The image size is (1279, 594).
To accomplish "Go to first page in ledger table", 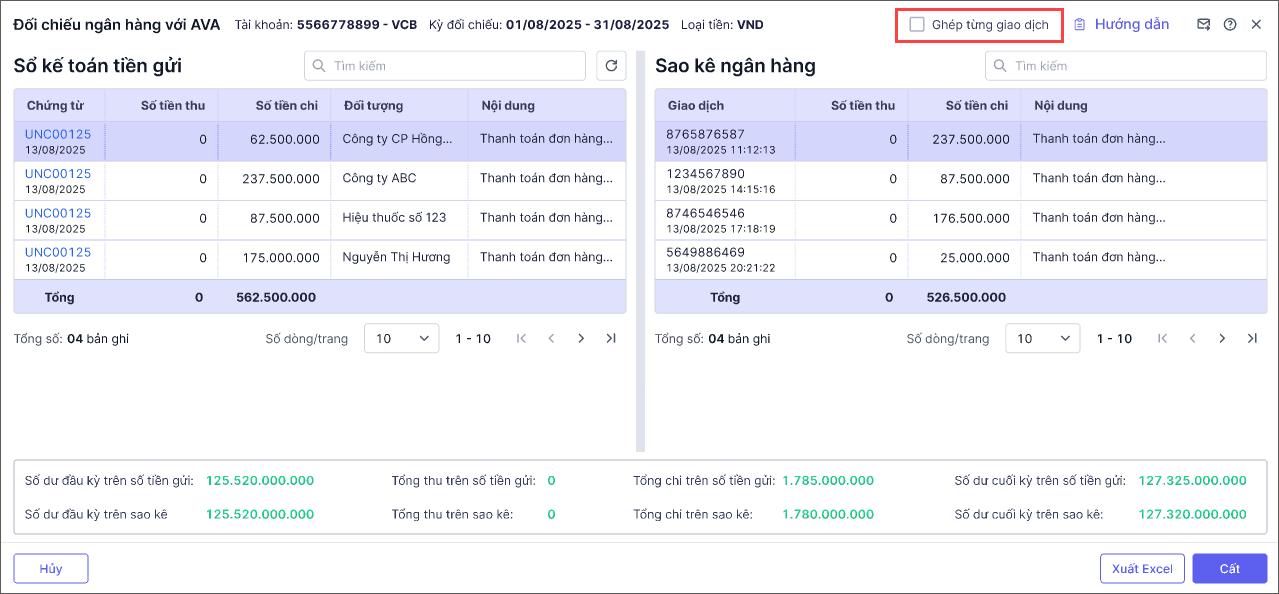I will pos(521,339).
